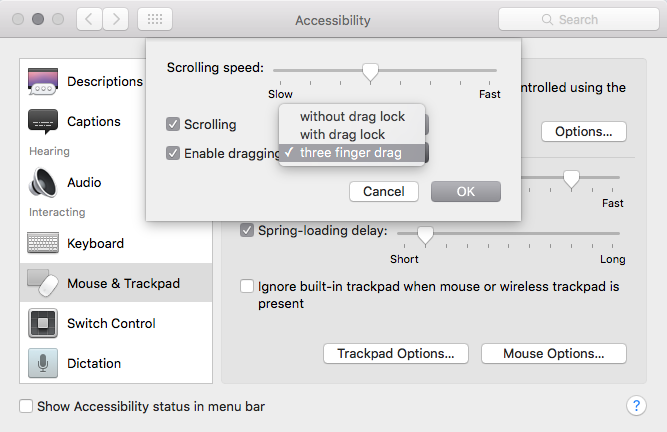The image size is (667, 432).
Task: Confirm the trackpad dialog with OK
Action: click(x=466, y=191)
